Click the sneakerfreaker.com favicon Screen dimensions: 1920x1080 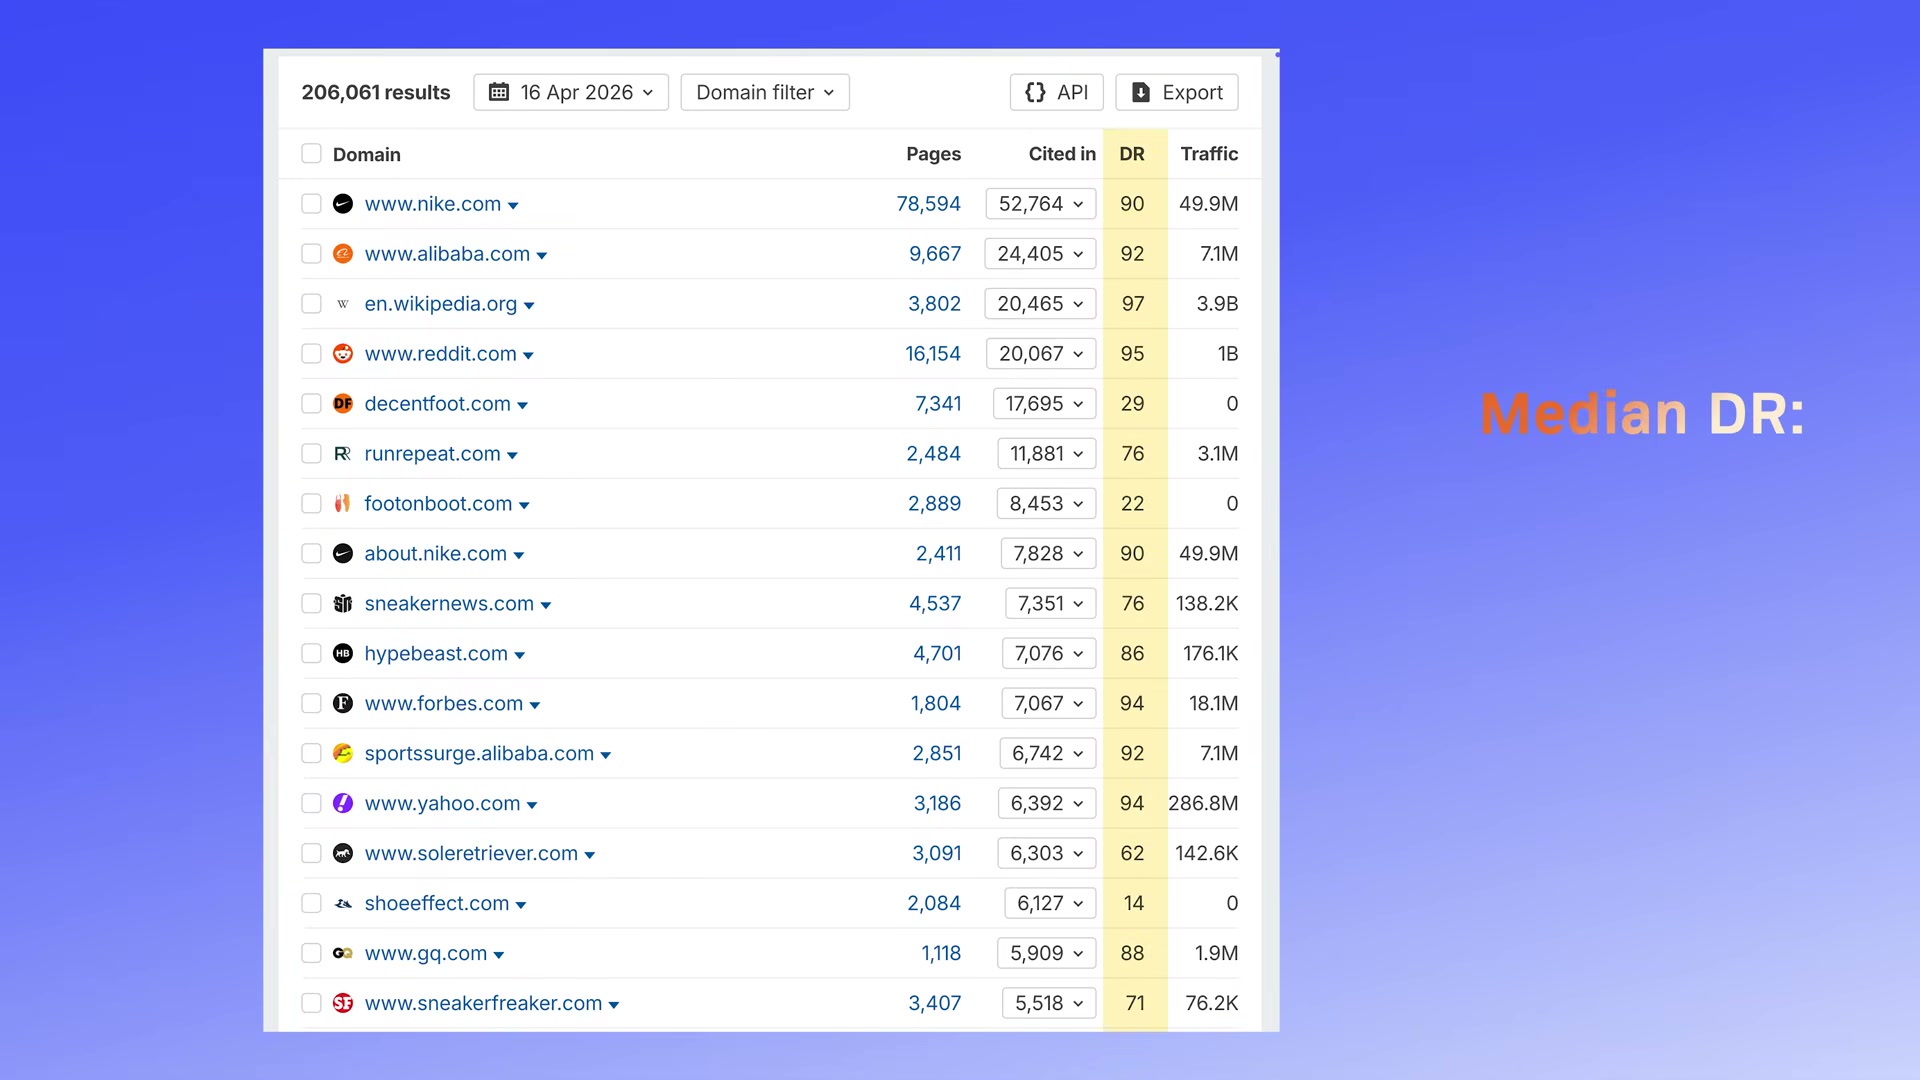click(x=343, y=1004)
